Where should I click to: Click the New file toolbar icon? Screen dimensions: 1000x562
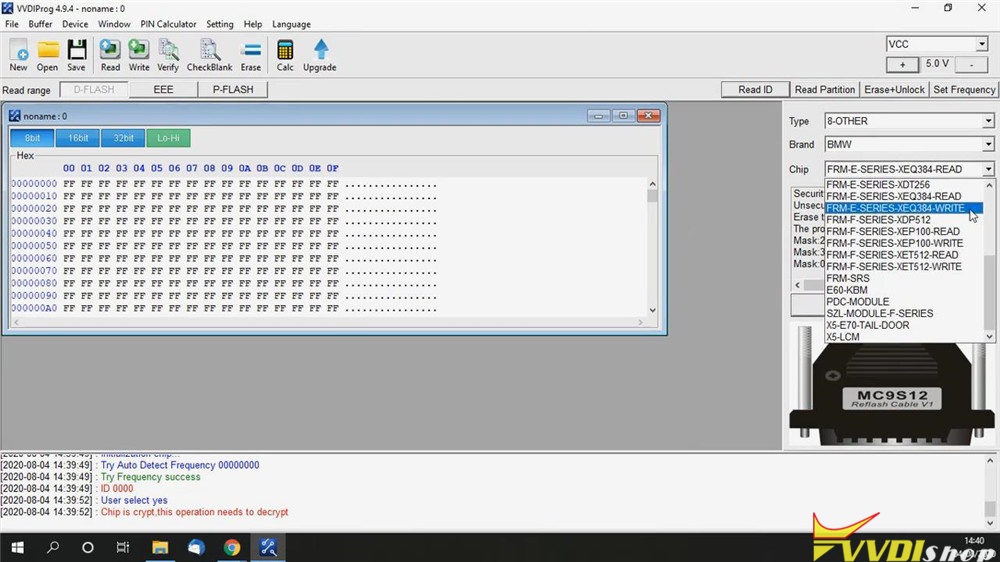(18, 55)
